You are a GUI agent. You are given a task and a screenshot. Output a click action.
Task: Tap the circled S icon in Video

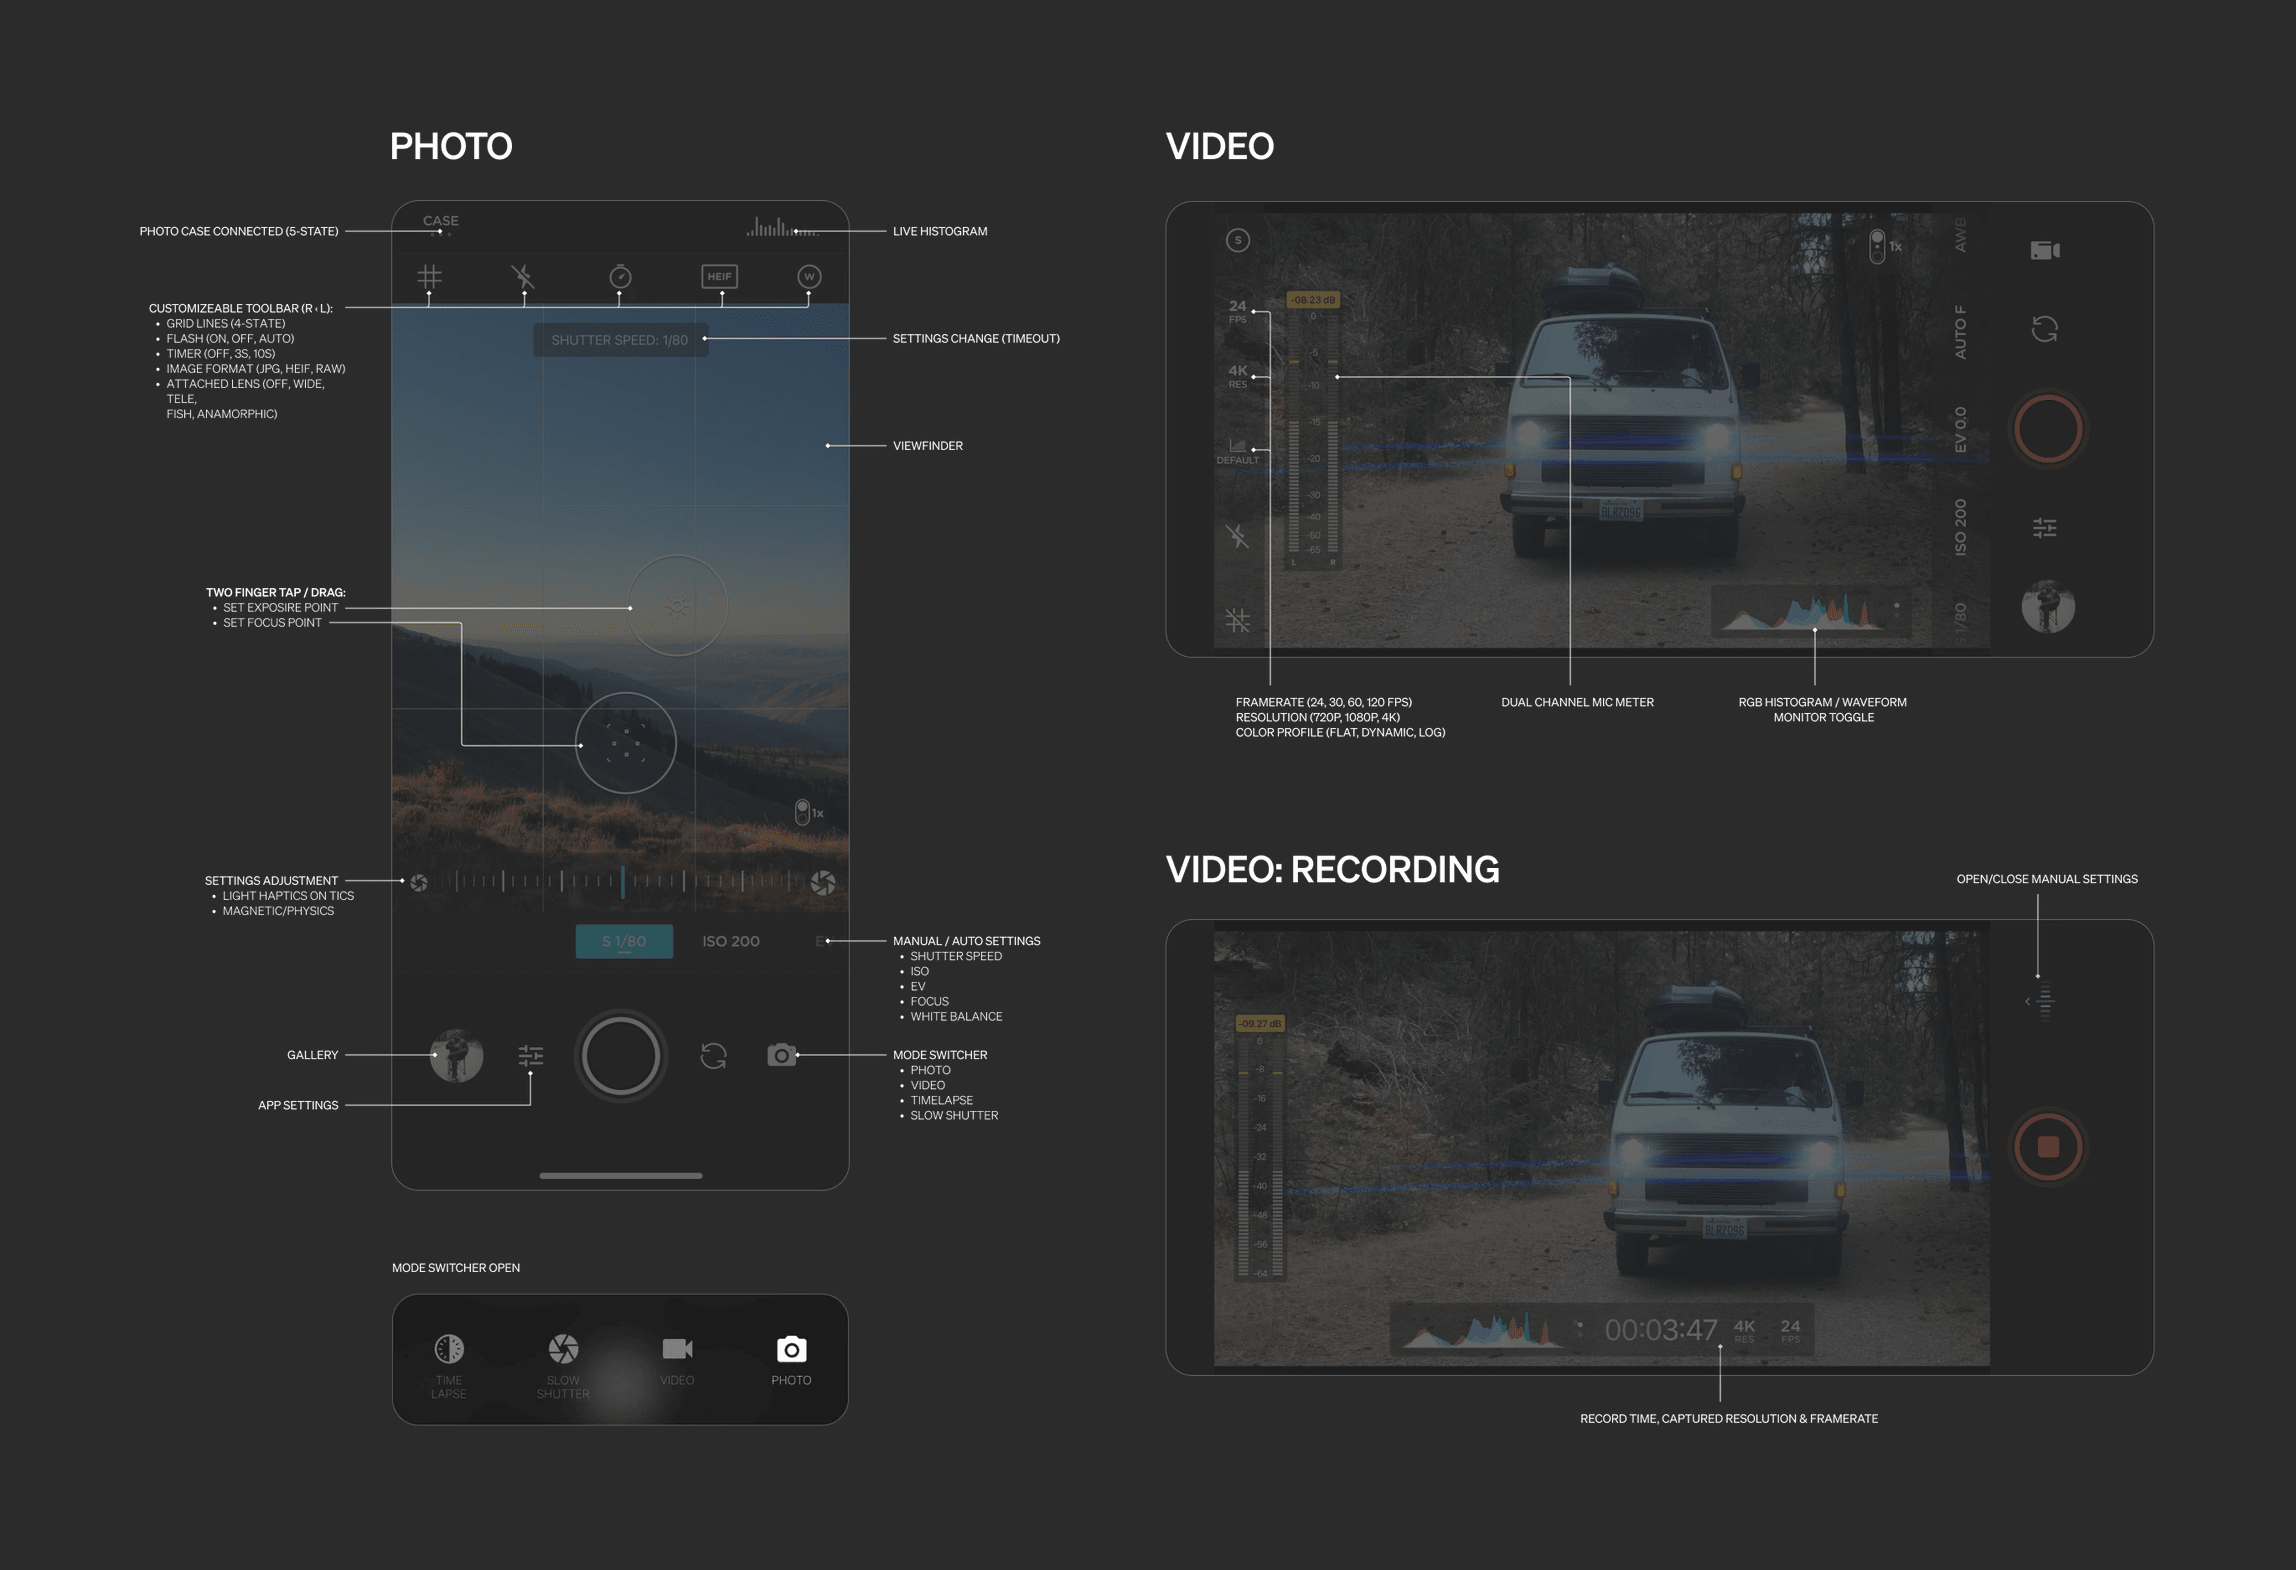tap(1238, 240)
